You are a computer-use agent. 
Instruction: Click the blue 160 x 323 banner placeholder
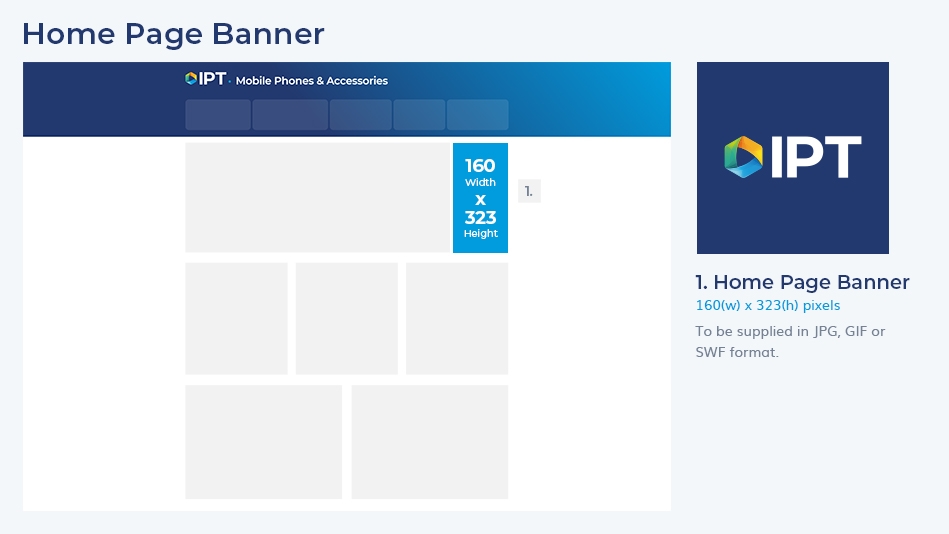[481, 198]
